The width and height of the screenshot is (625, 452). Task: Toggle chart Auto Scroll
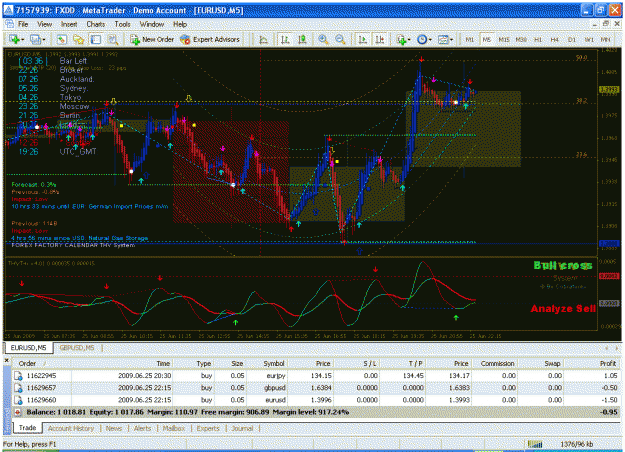coord(362,39)
